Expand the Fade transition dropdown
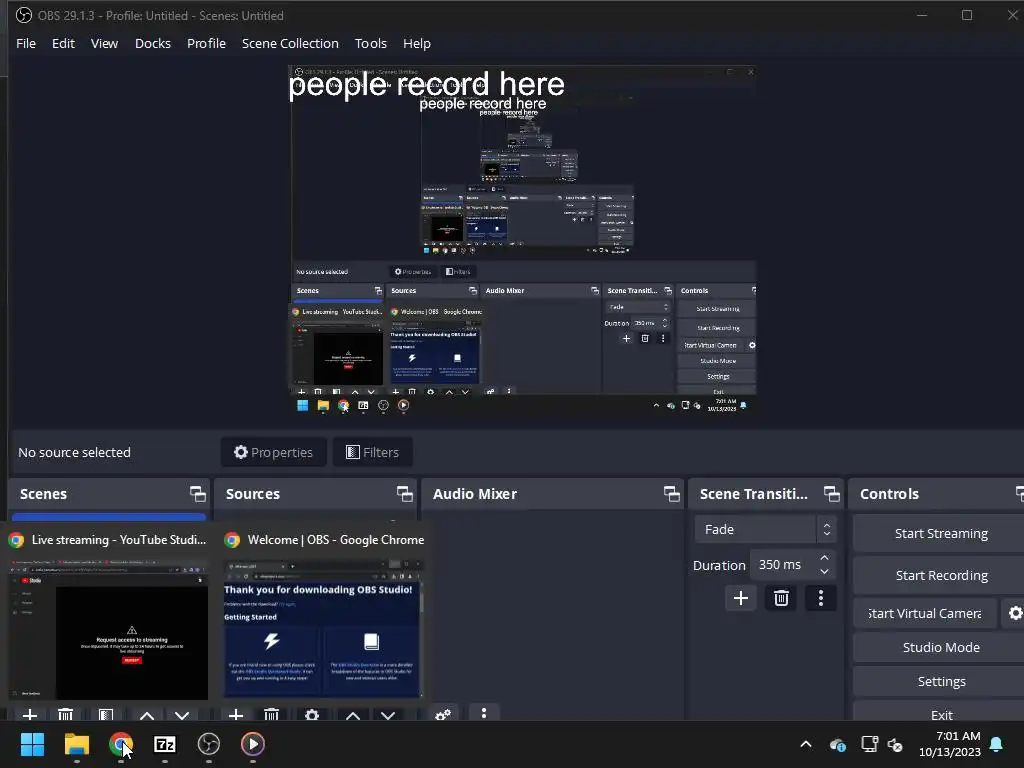Image resolution: width=1024 pixels, height=768 pixels. 765,529
